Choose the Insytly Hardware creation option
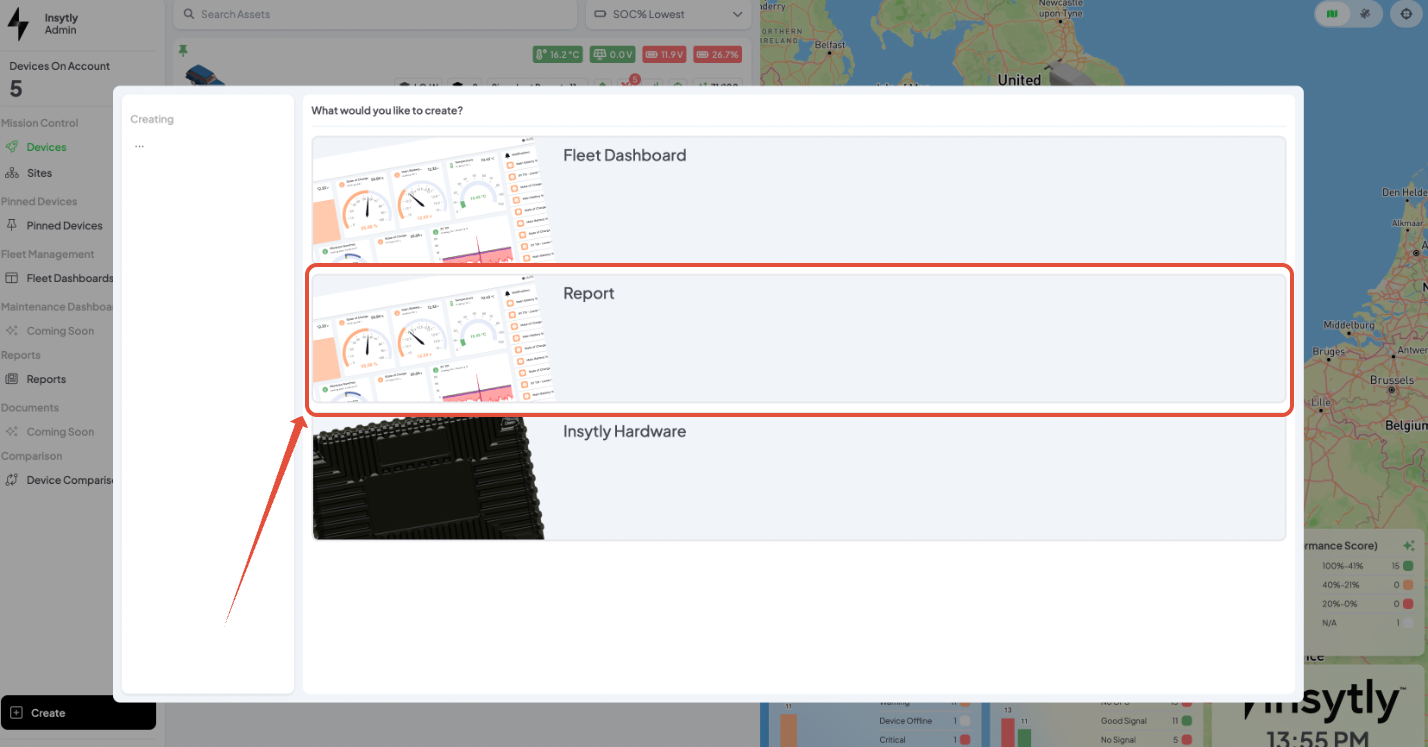1428x747 pixels. (x=798, y=477)
